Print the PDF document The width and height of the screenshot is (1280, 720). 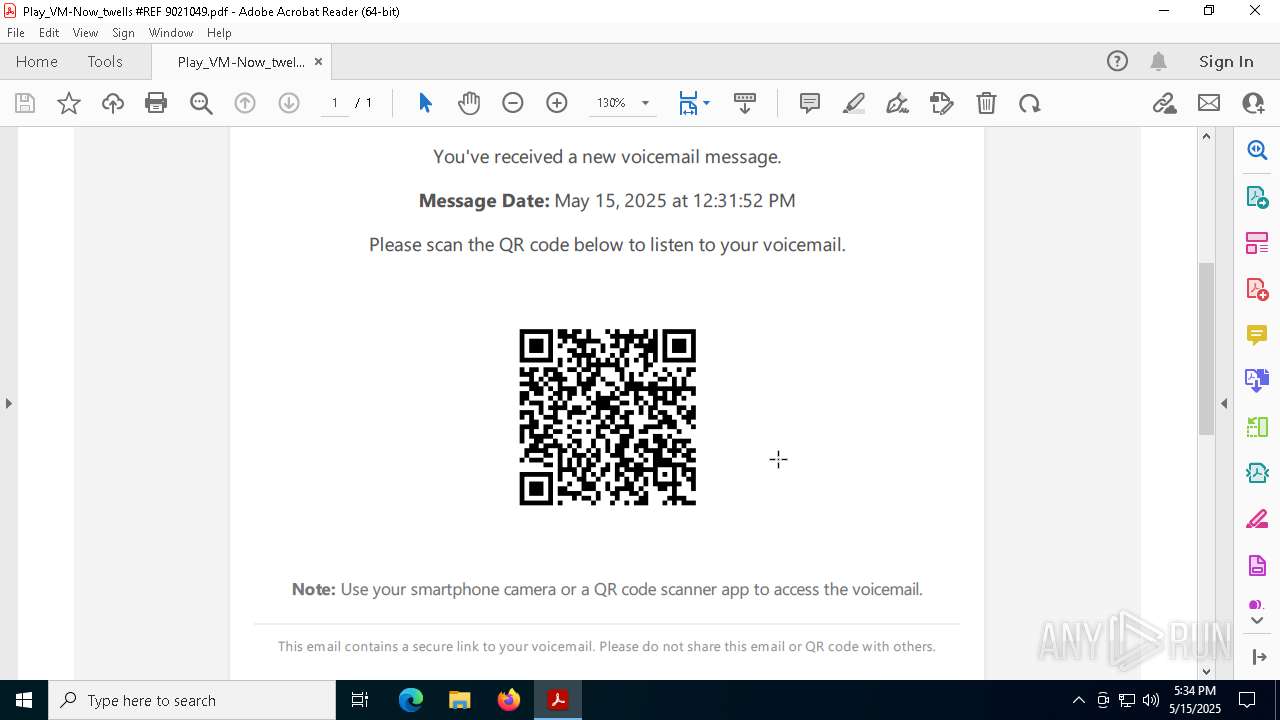[156, 103]
